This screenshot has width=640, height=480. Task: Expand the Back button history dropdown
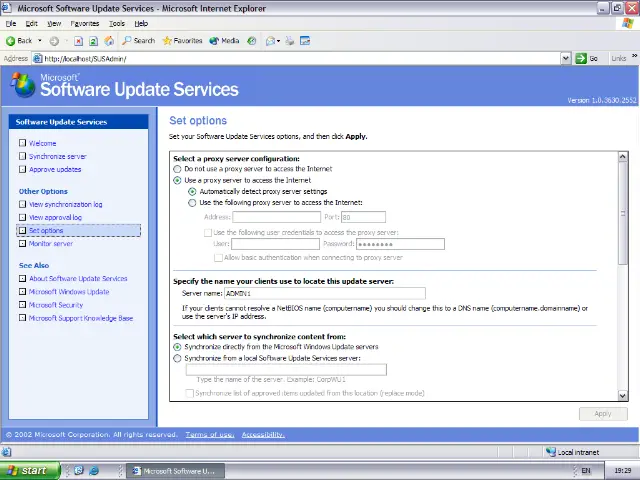[40, 41]
